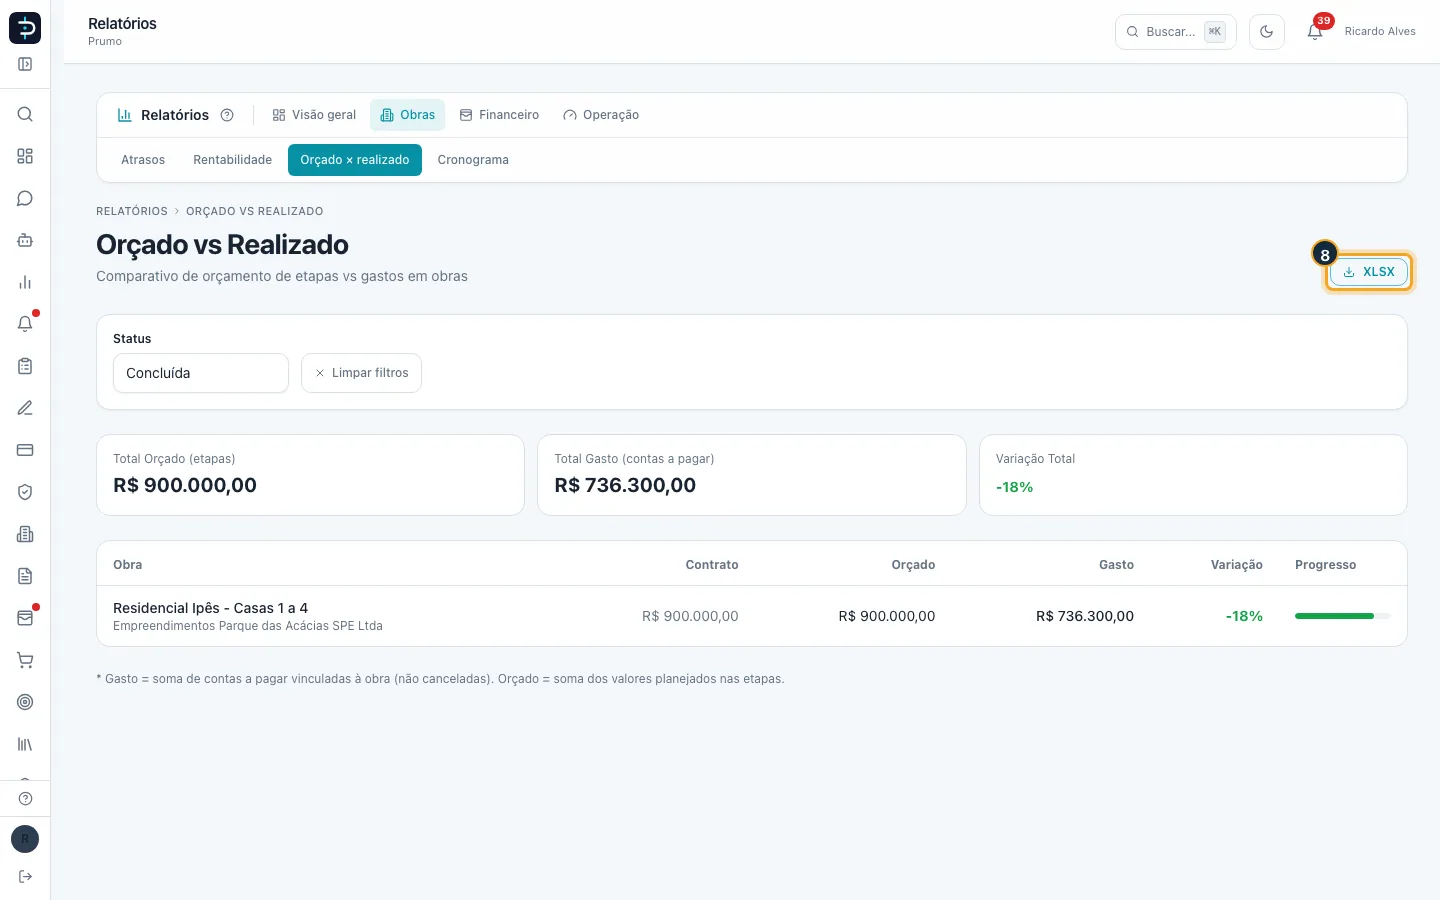Open the building sidebar icon
This screenshot has height=900, width=1440.
25,534
